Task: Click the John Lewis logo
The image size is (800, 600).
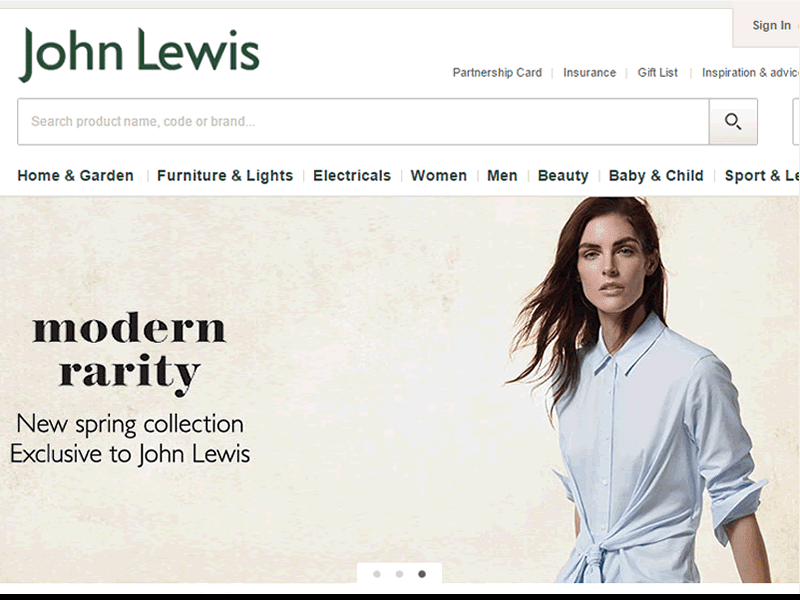Action: 139,54
